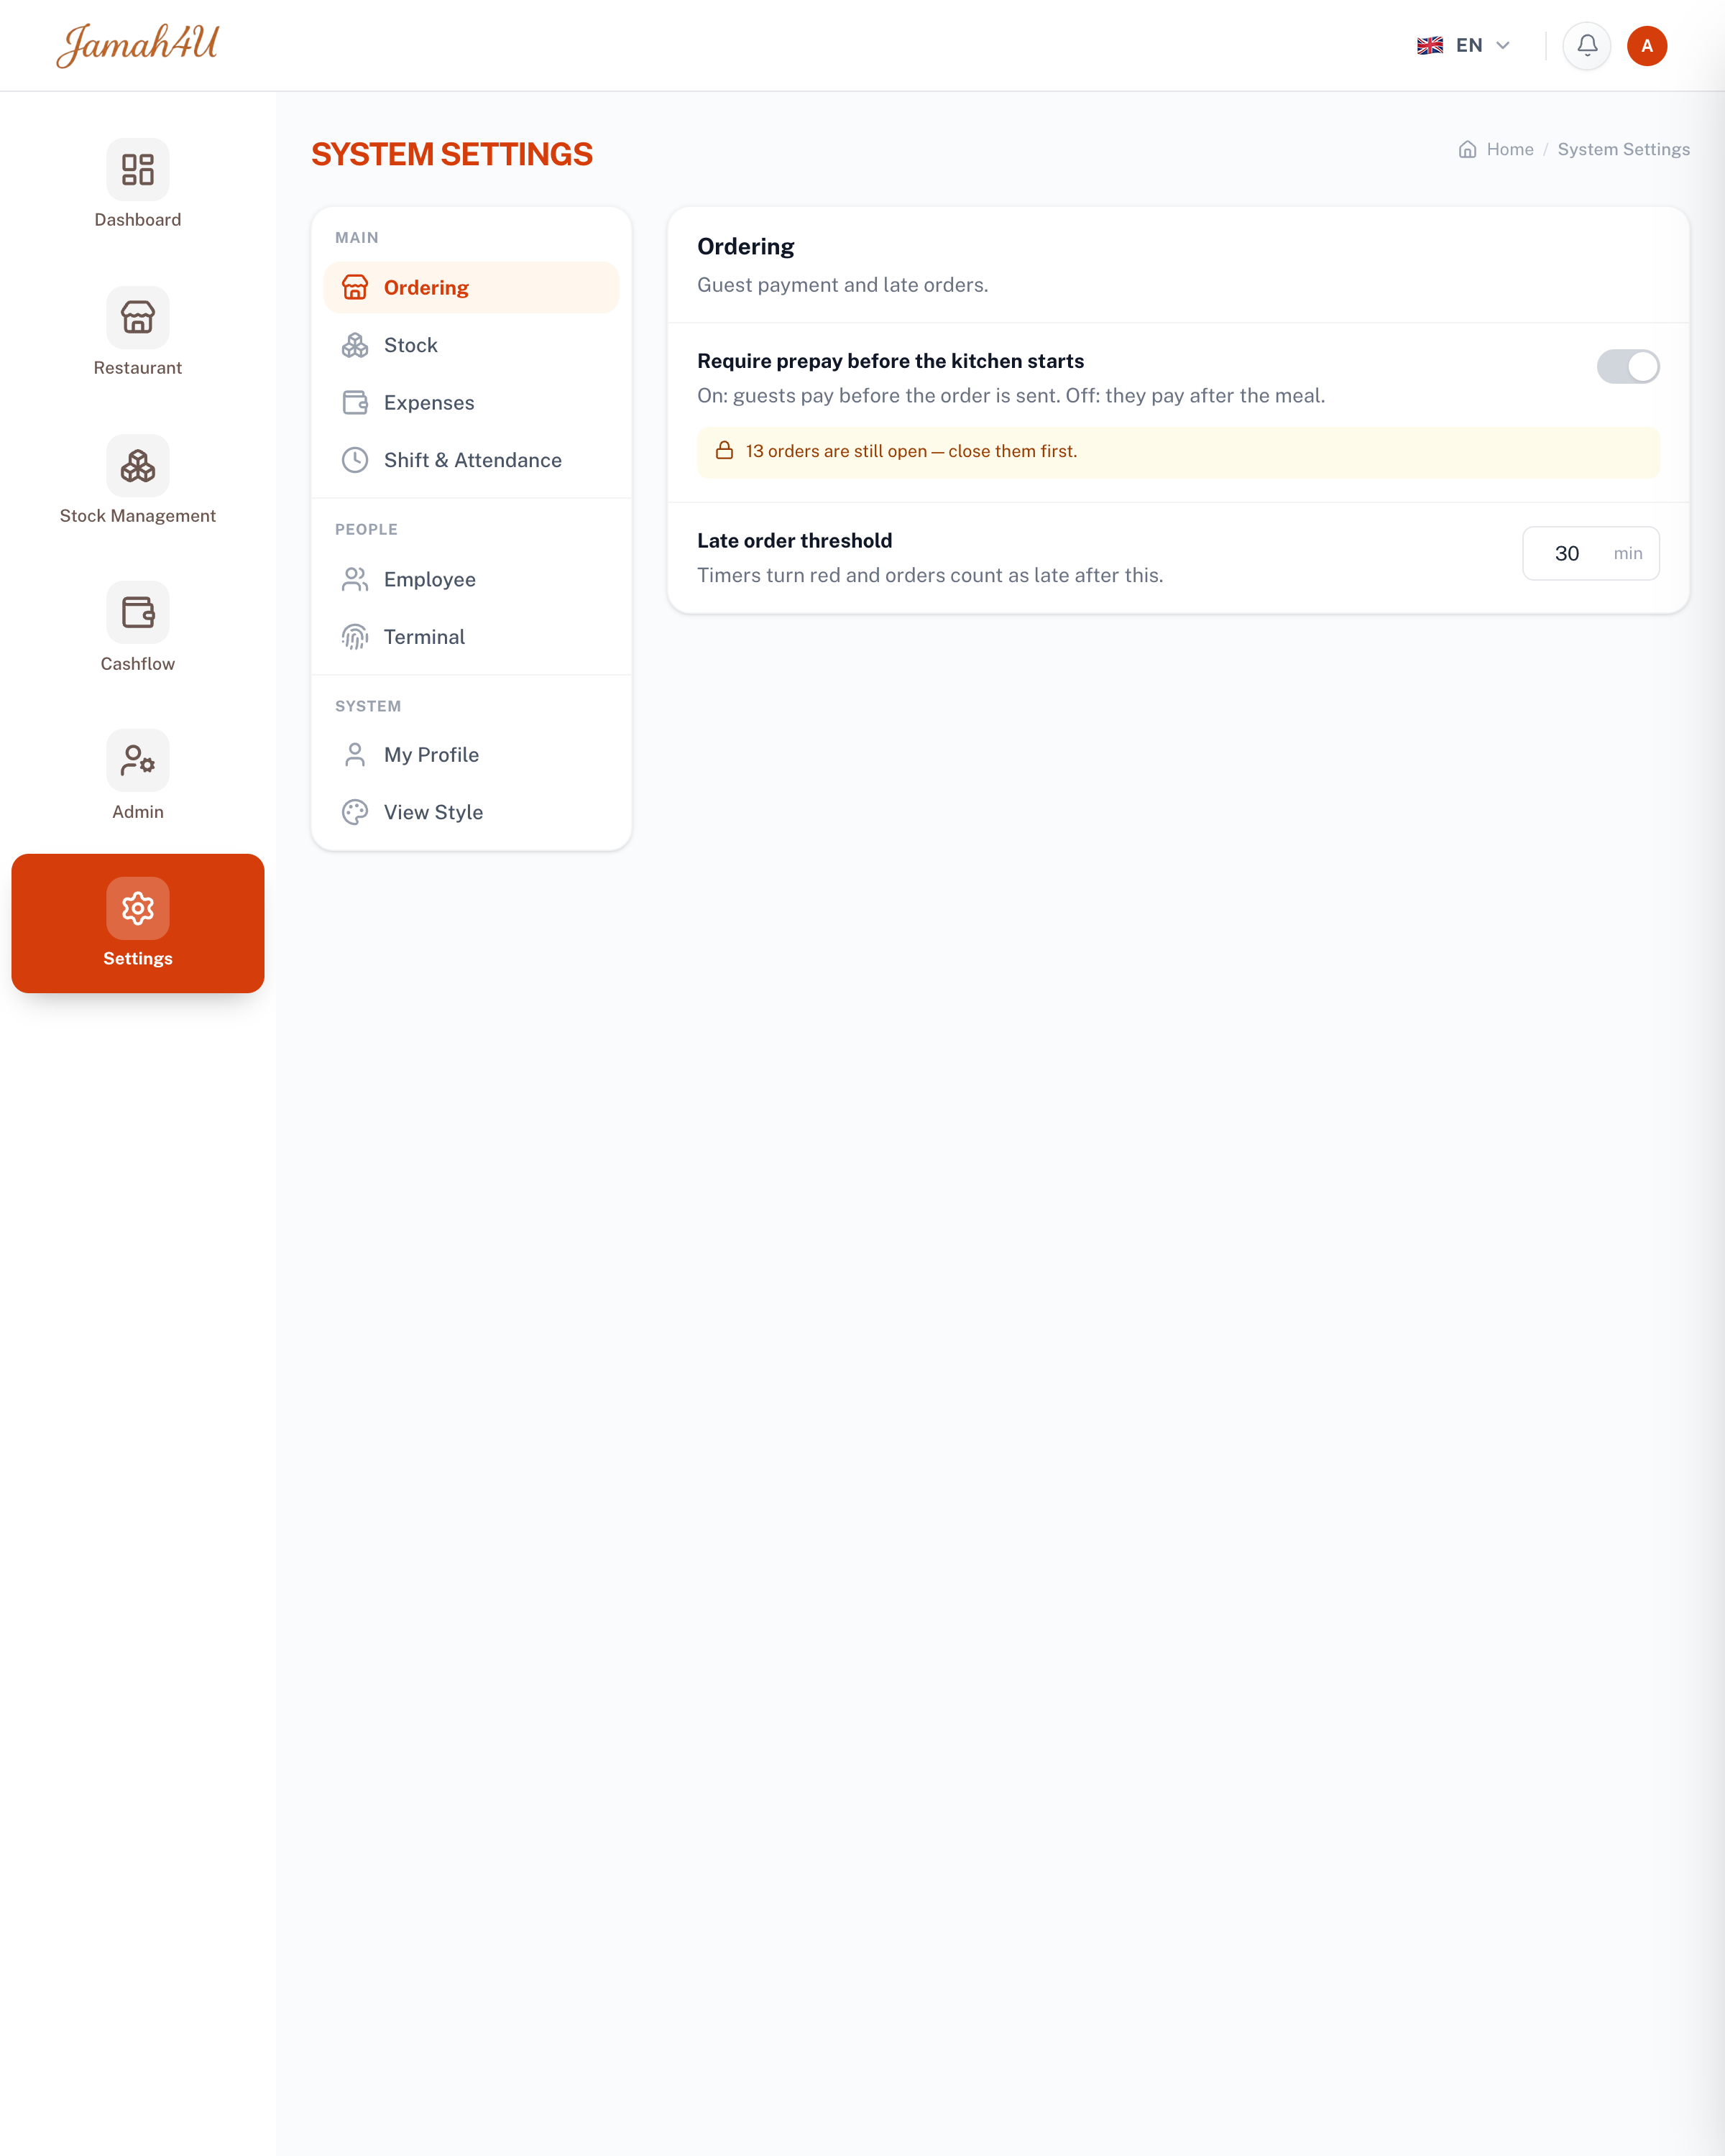1725x2156 pixels.
Task: Click the 'Guest payment and late orders.' subtitle
Action: click(x=842, y=285)
